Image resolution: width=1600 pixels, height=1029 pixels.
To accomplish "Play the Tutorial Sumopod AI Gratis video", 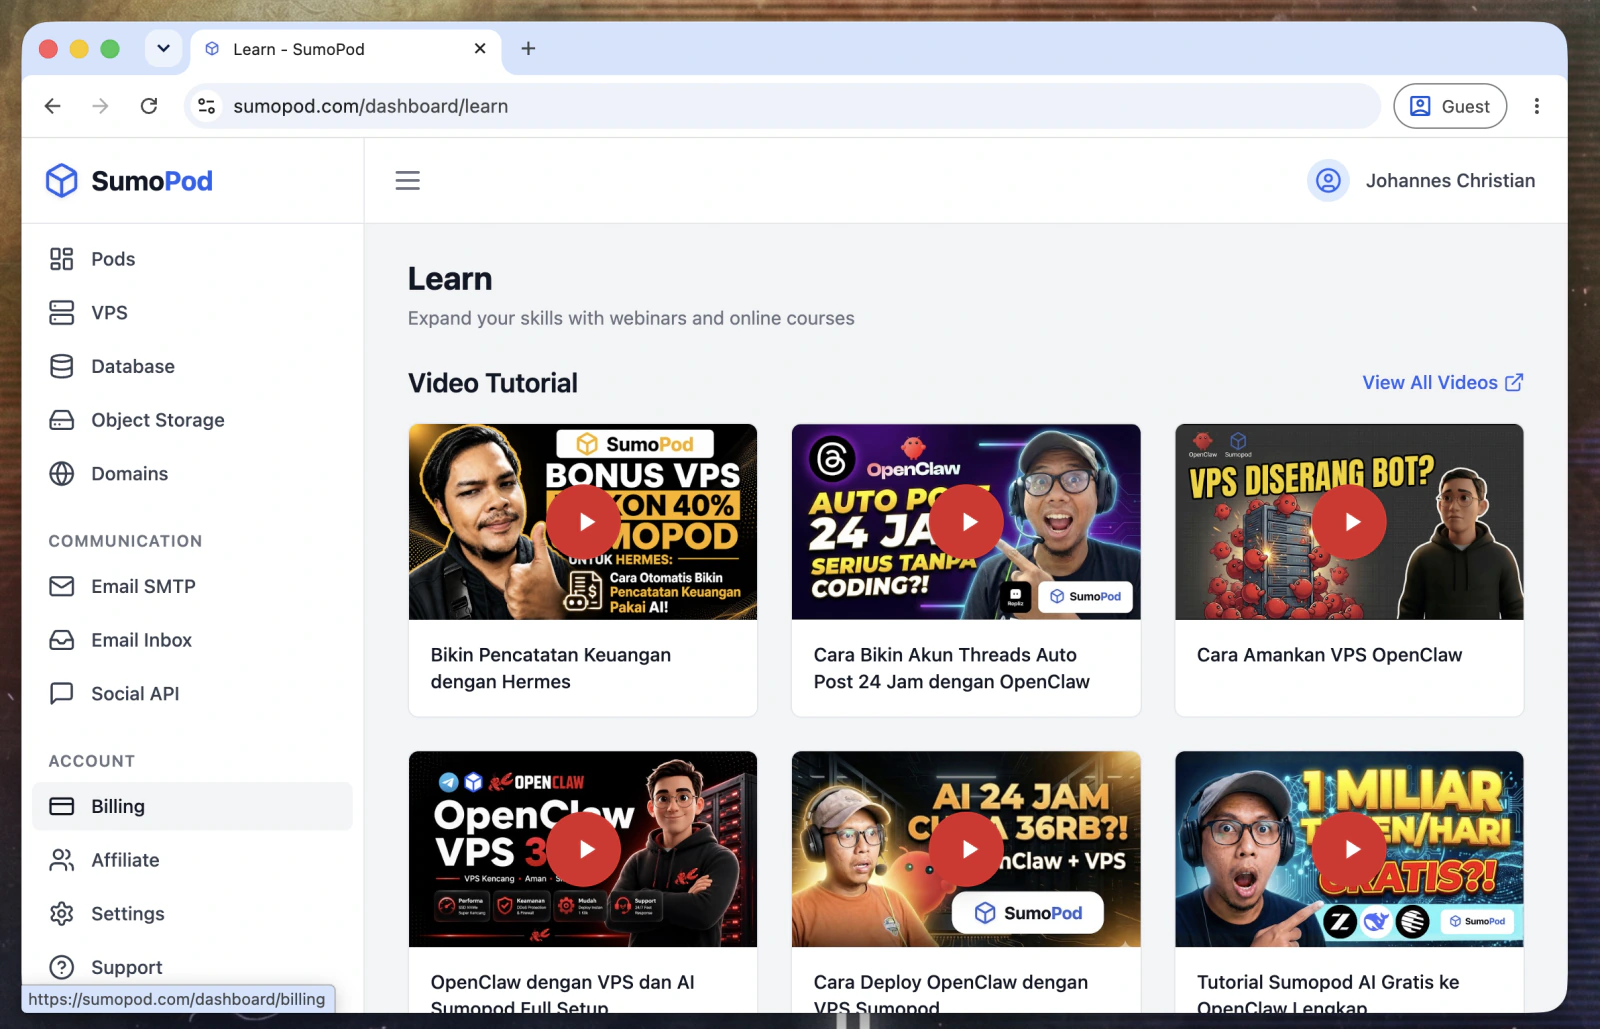I will pyautogui.click(x=1350, y=849).
